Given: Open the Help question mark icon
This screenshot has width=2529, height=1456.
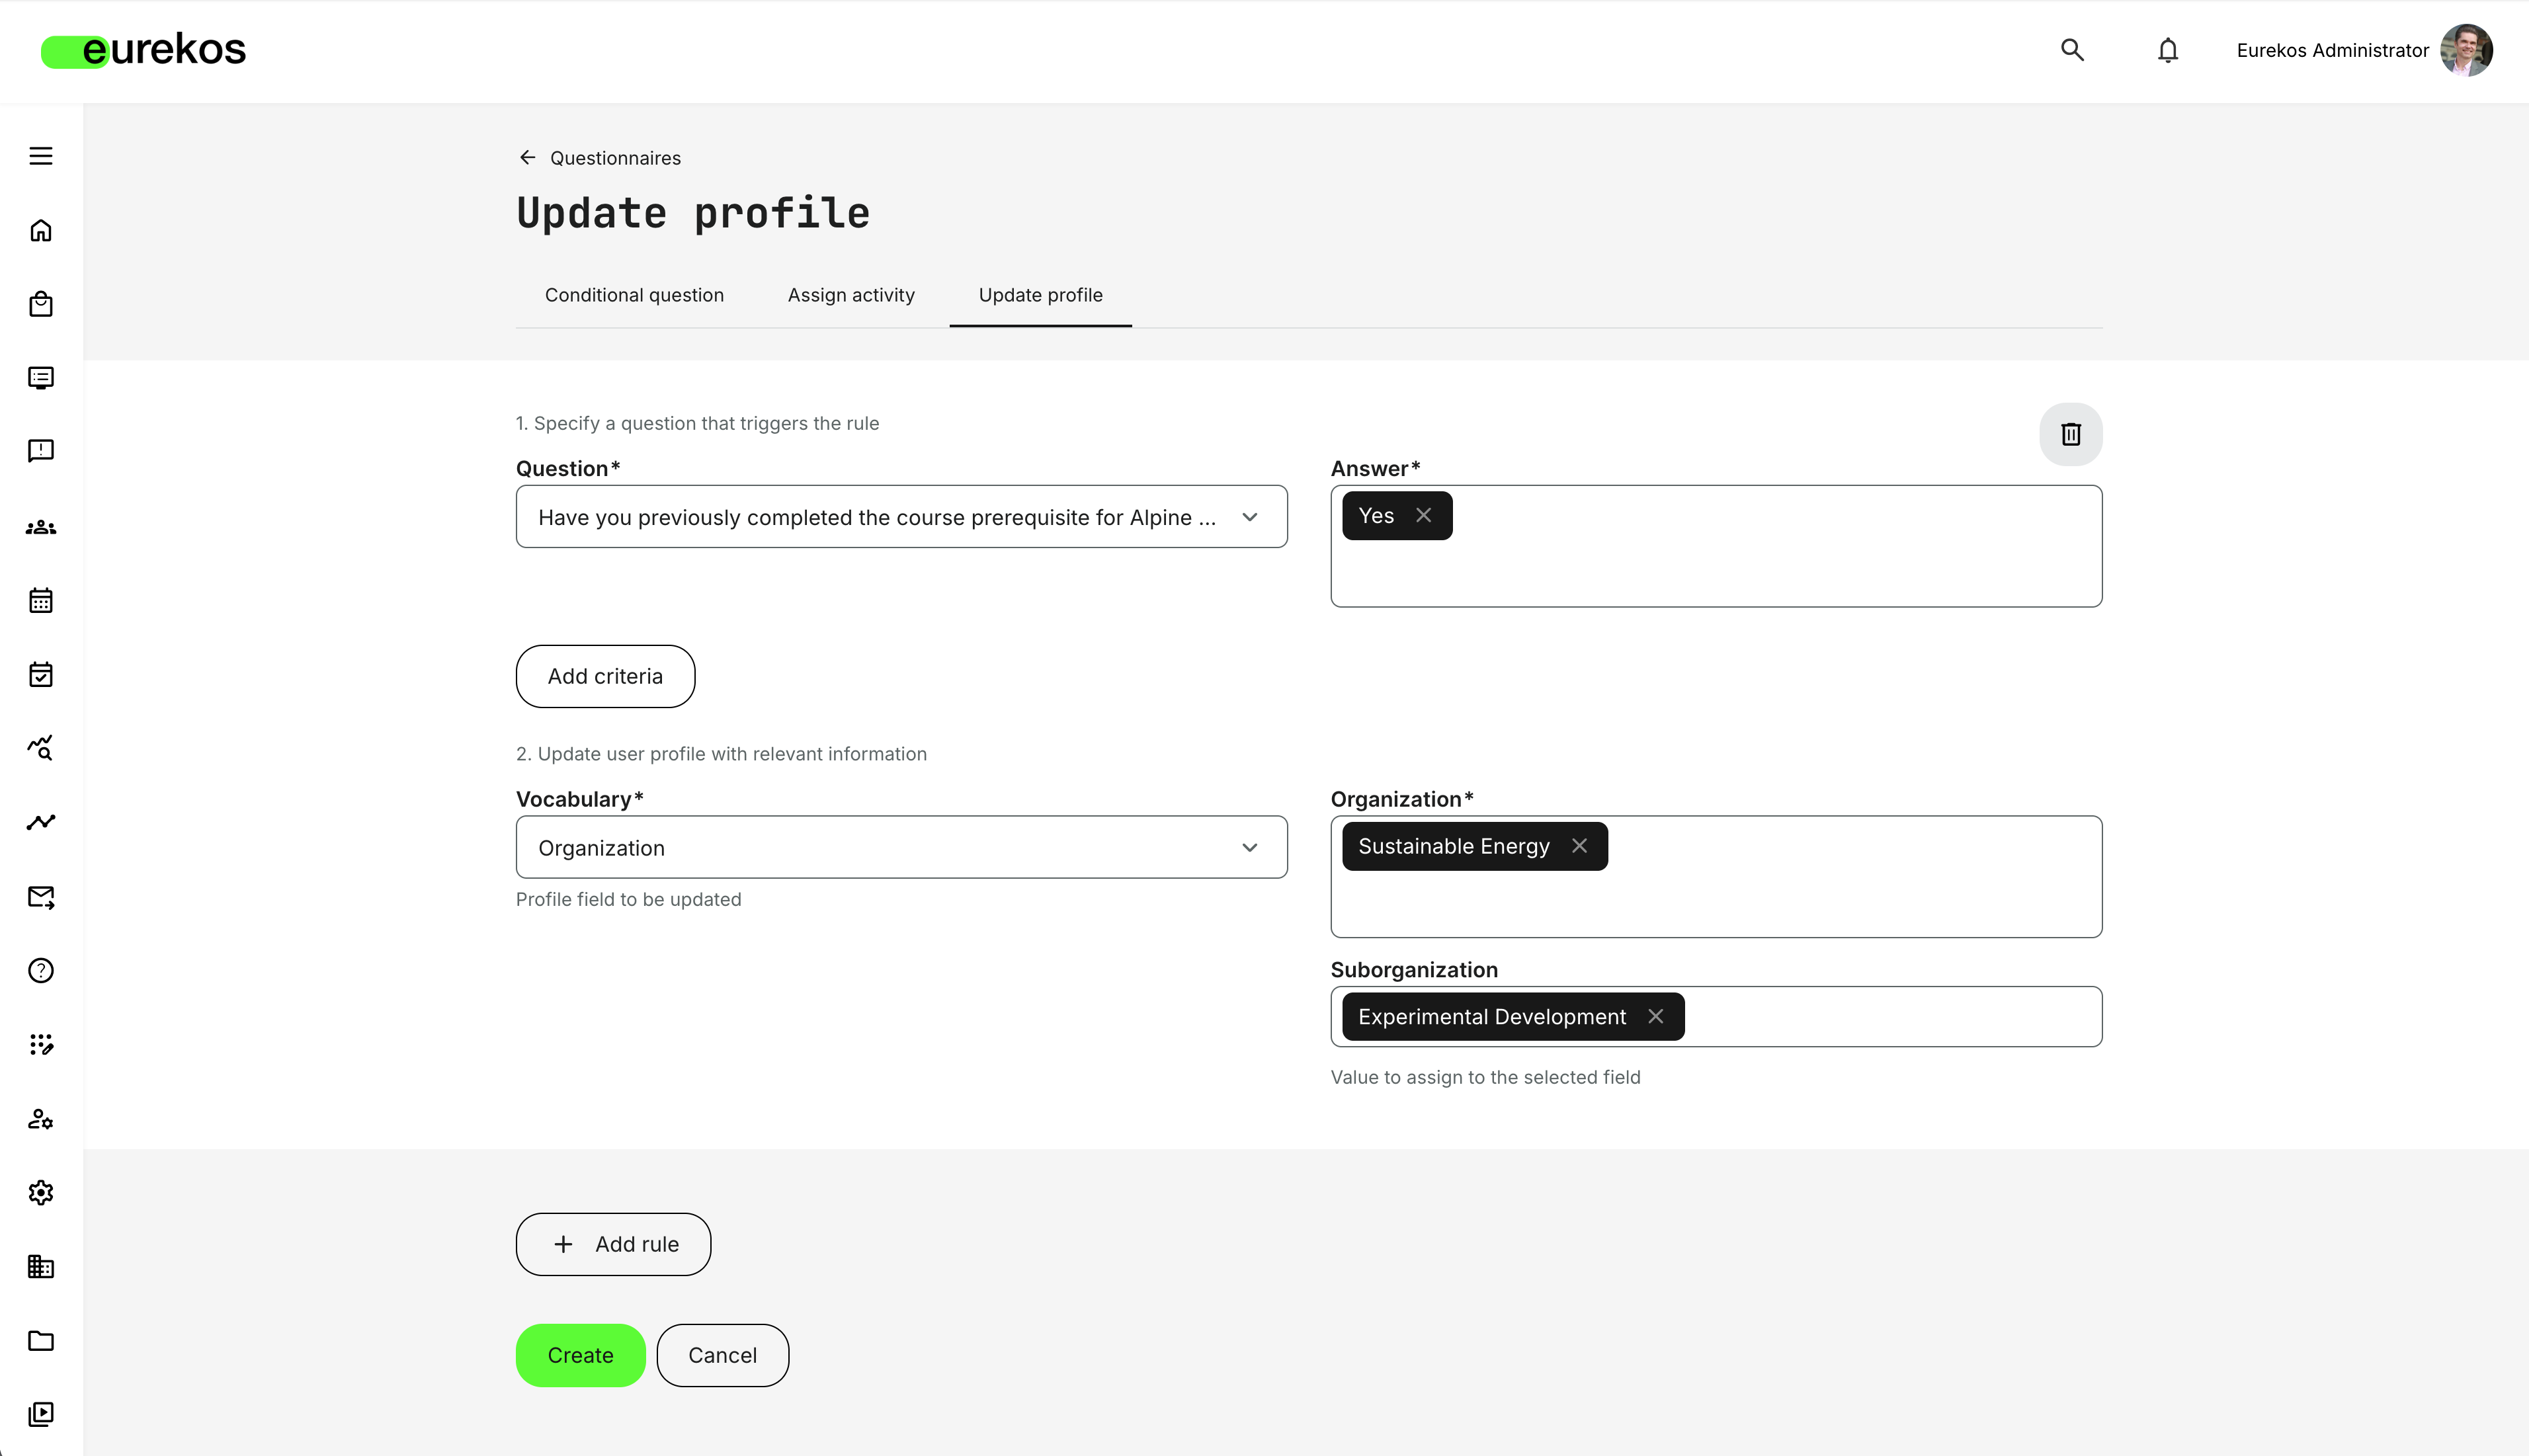Looking at the screenshot, I should click(40, 970).
